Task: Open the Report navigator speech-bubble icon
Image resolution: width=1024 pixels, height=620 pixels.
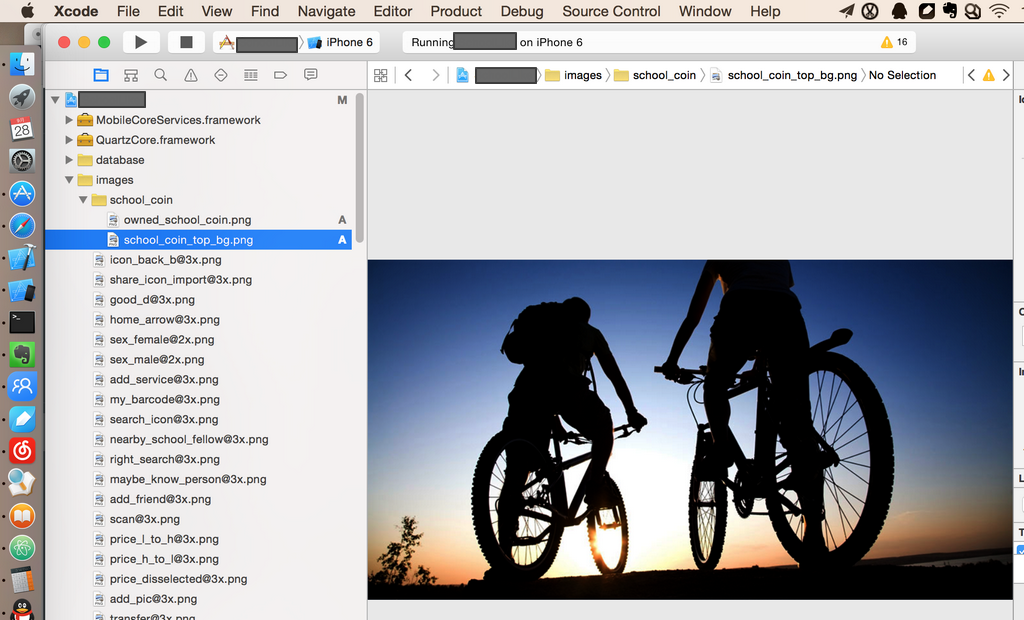Action: pyautogui.click(x=310, y=75)
